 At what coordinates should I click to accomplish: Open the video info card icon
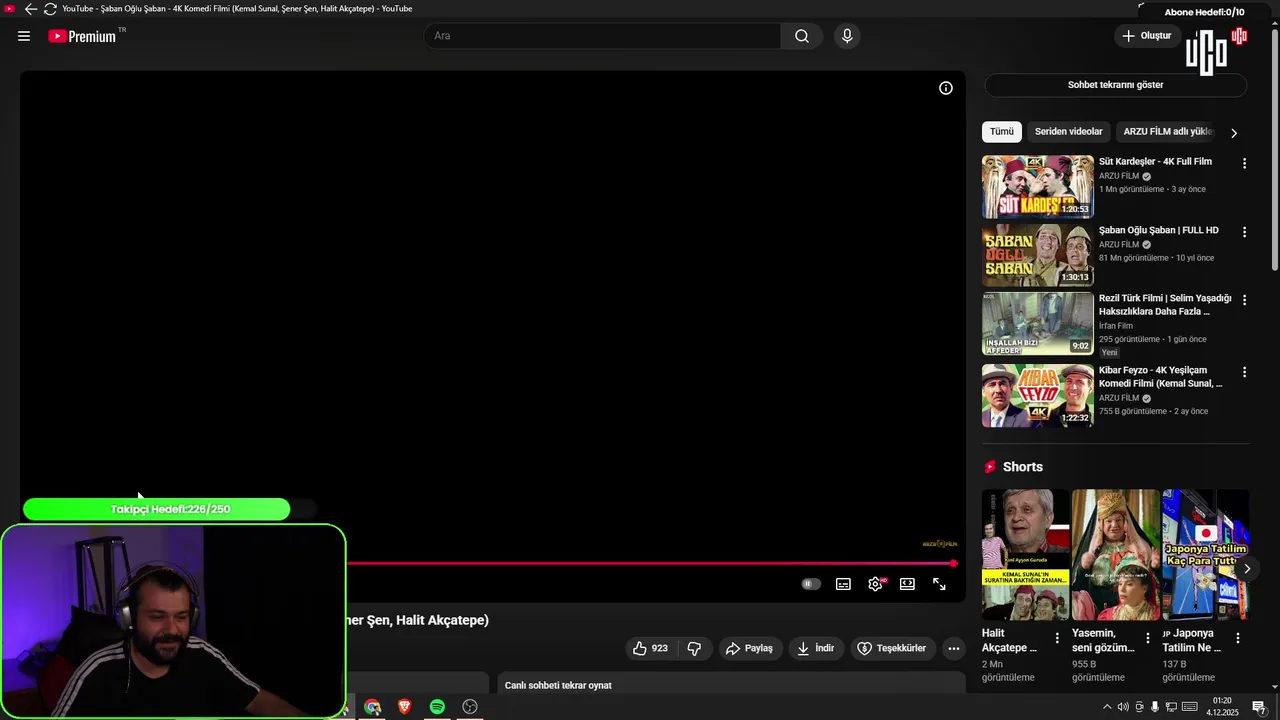click(946, 88)
